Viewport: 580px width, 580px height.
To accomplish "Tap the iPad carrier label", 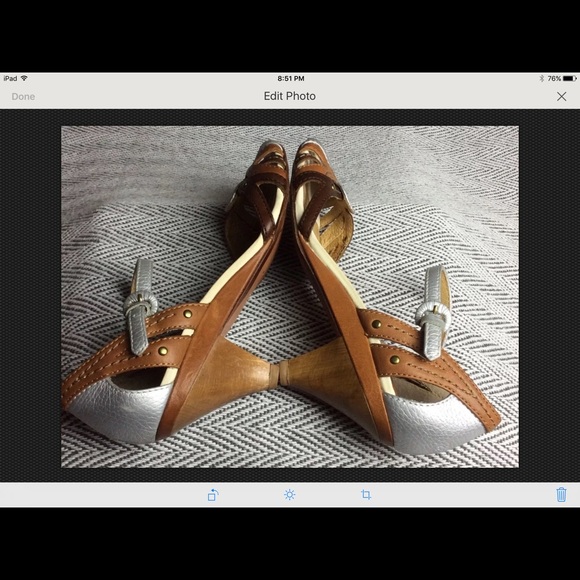I will [x=10, y=78].
